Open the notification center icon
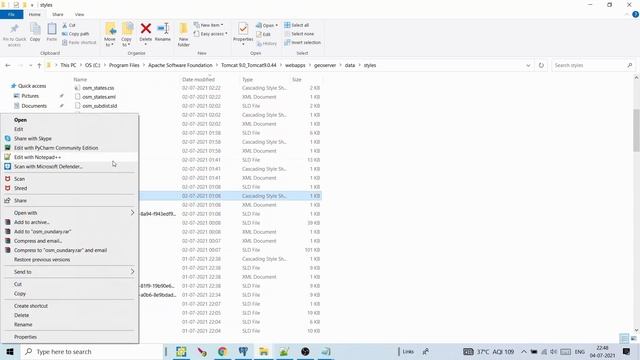Viewport: 640px width, 360px height. coord(627,351)
